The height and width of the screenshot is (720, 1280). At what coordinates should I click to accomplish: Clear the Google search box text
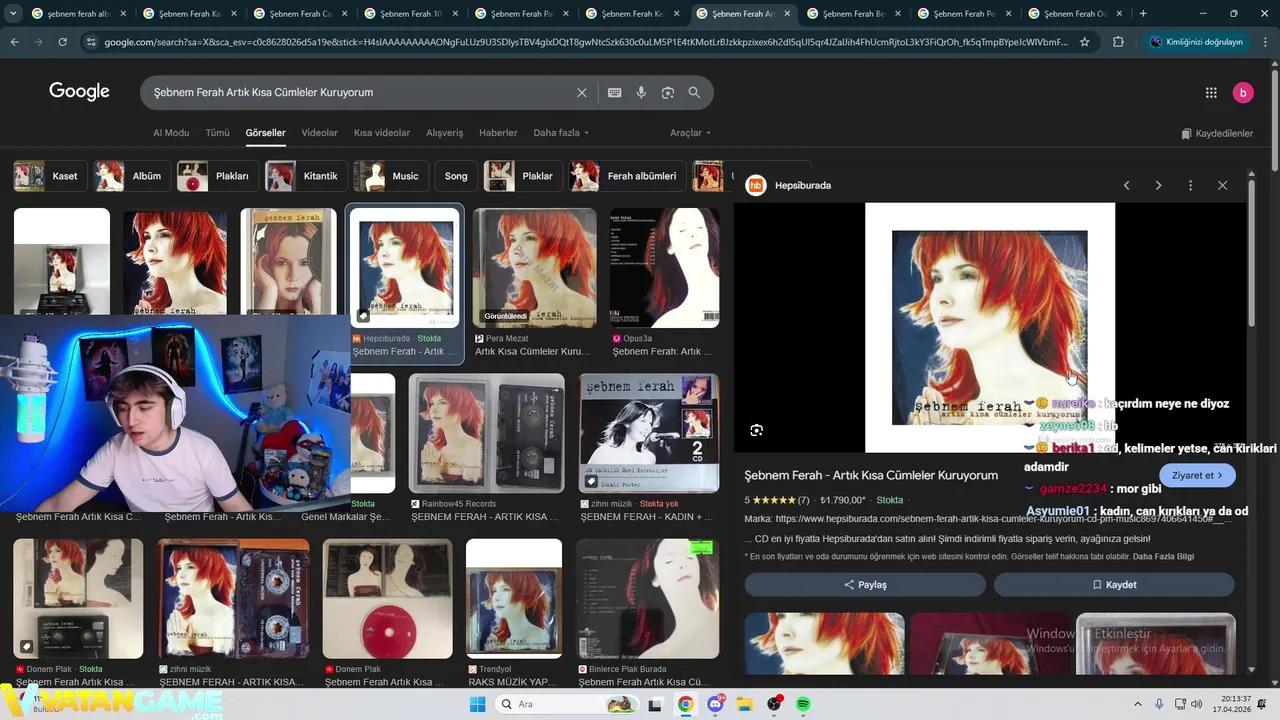pyautogui.click(x=582, y=92)
